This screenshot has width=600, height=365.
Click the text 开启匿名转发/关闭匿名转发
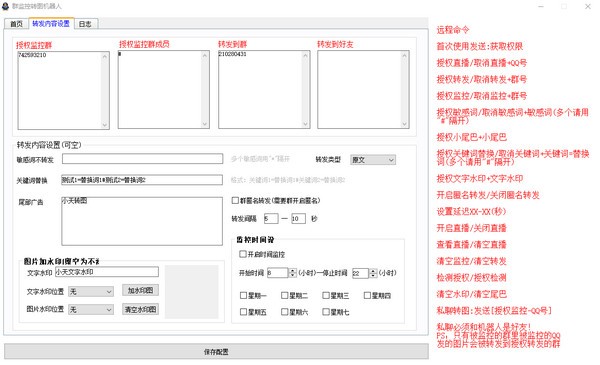tap(488, 195)
